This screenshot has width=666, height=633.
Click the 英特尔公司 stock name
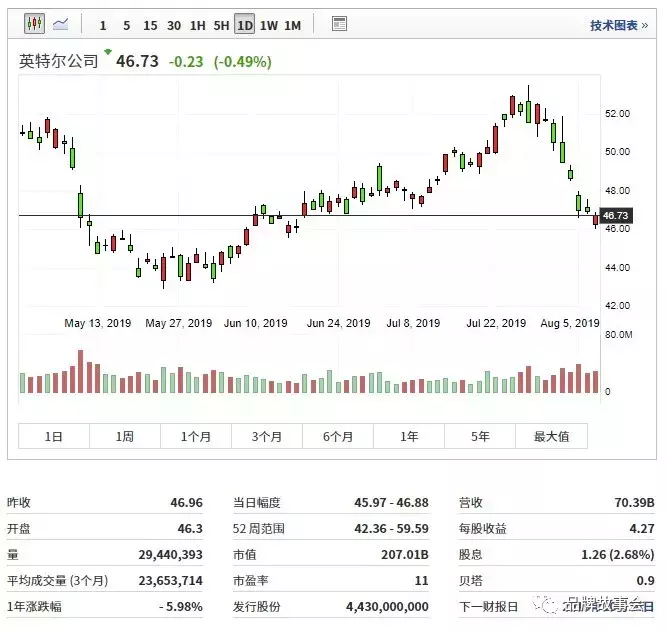pyautogui.click(x=59, y=61)
